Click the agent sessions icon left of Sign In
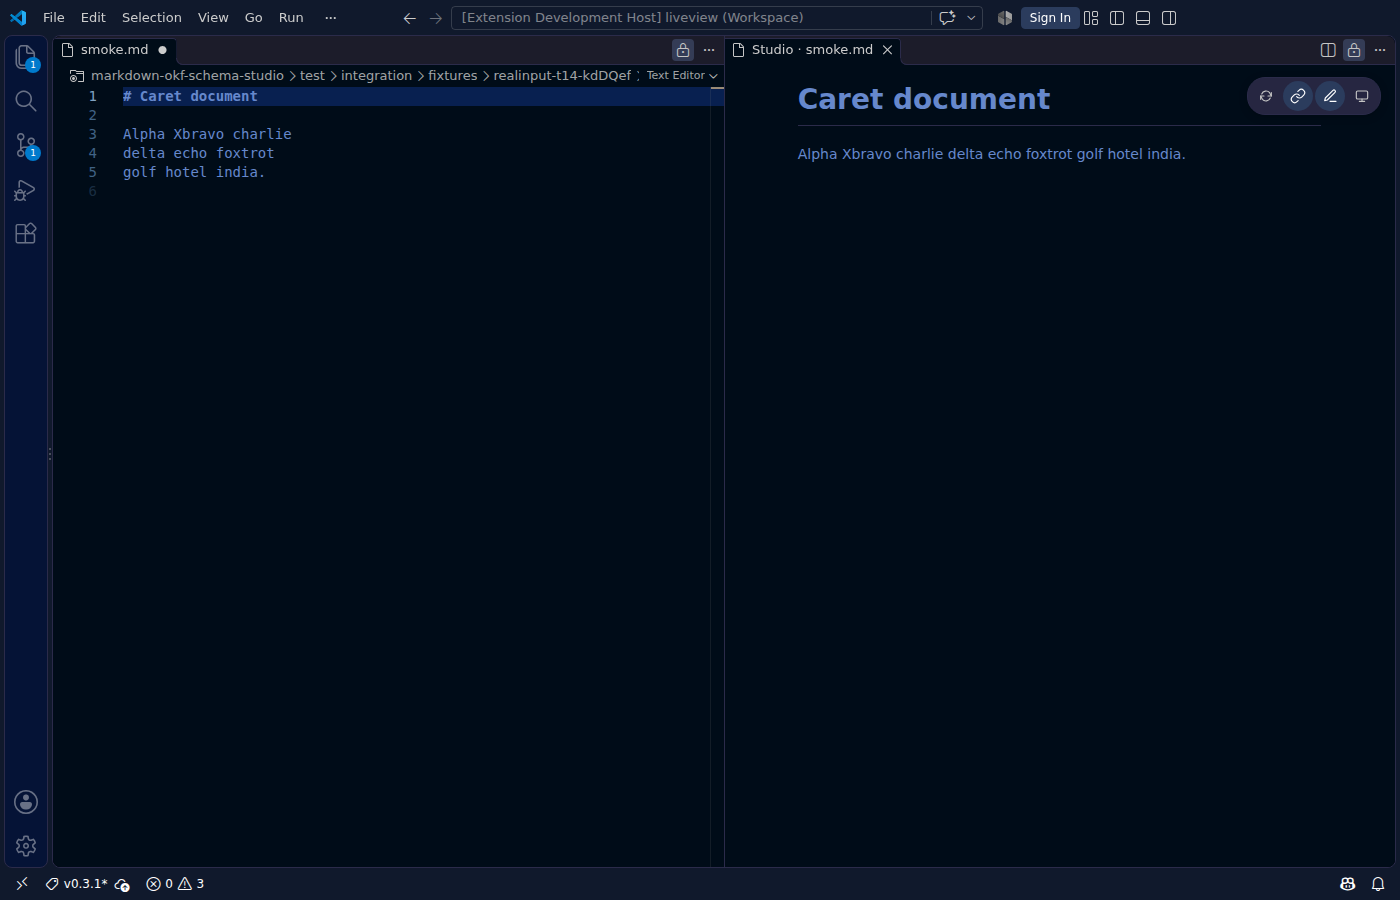The width and height of the screenshot is (1400, 900). [1005, 18]
